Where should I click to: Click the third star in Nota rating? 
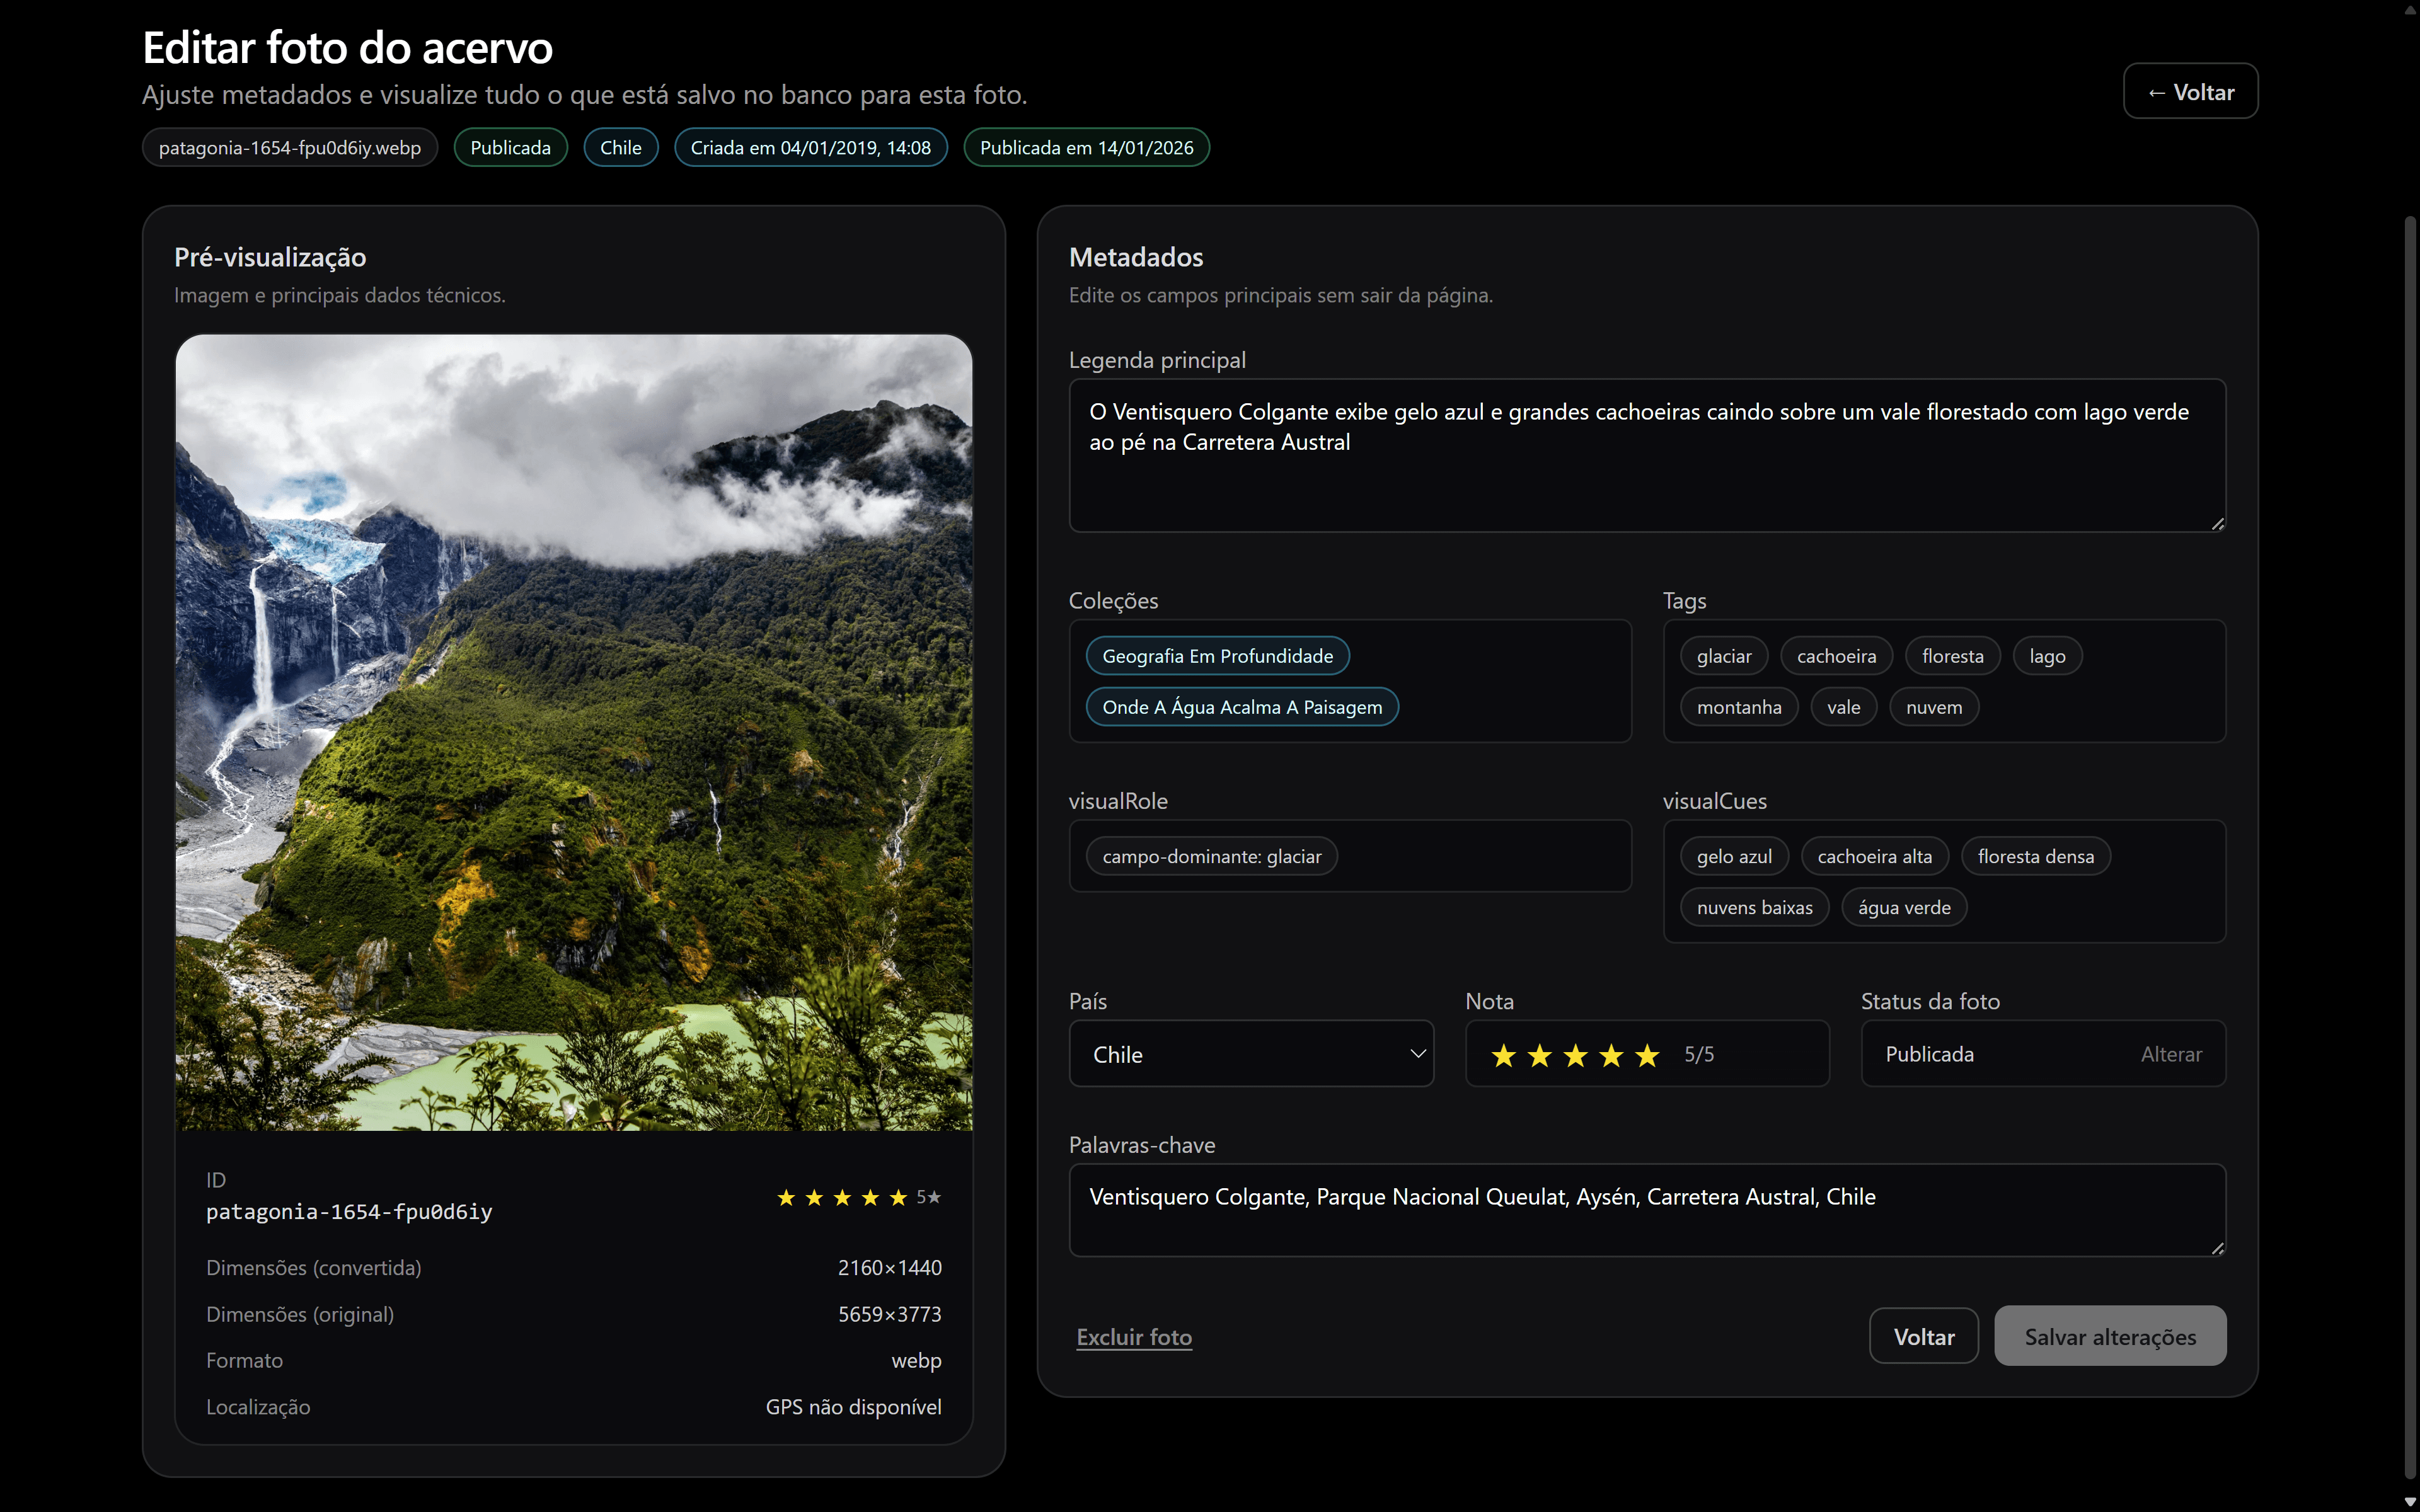click(x=1575, y=1055)
